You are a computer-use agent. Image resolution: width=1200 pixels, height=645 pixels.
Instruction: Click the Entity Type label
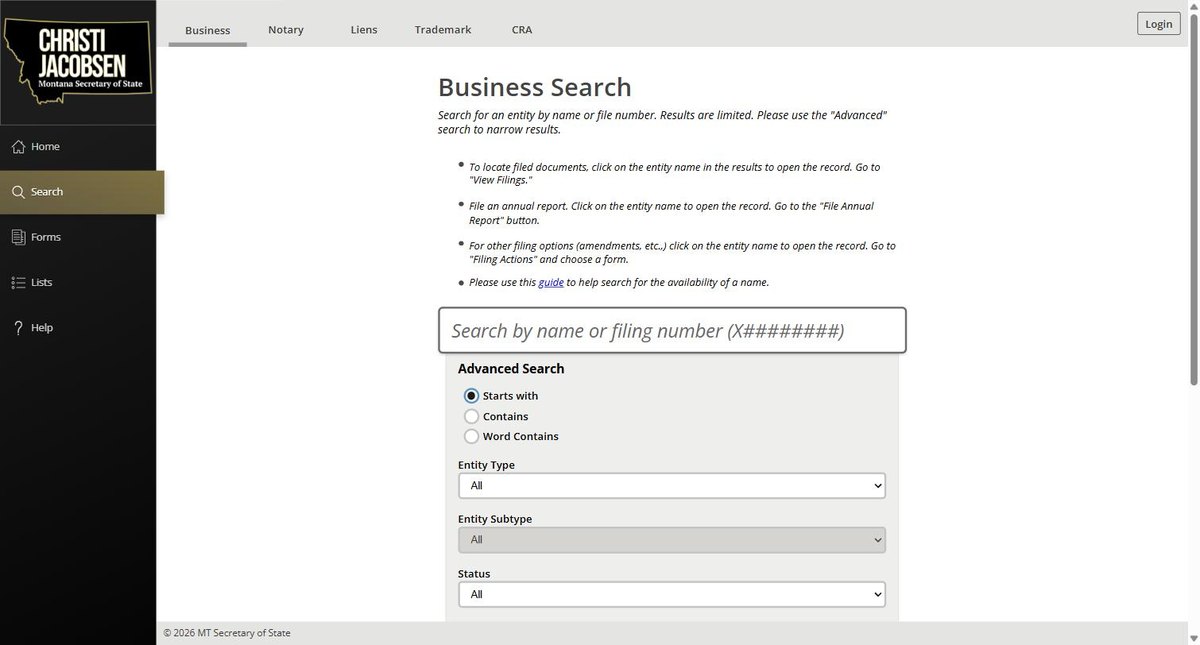[x=486, y=465]
